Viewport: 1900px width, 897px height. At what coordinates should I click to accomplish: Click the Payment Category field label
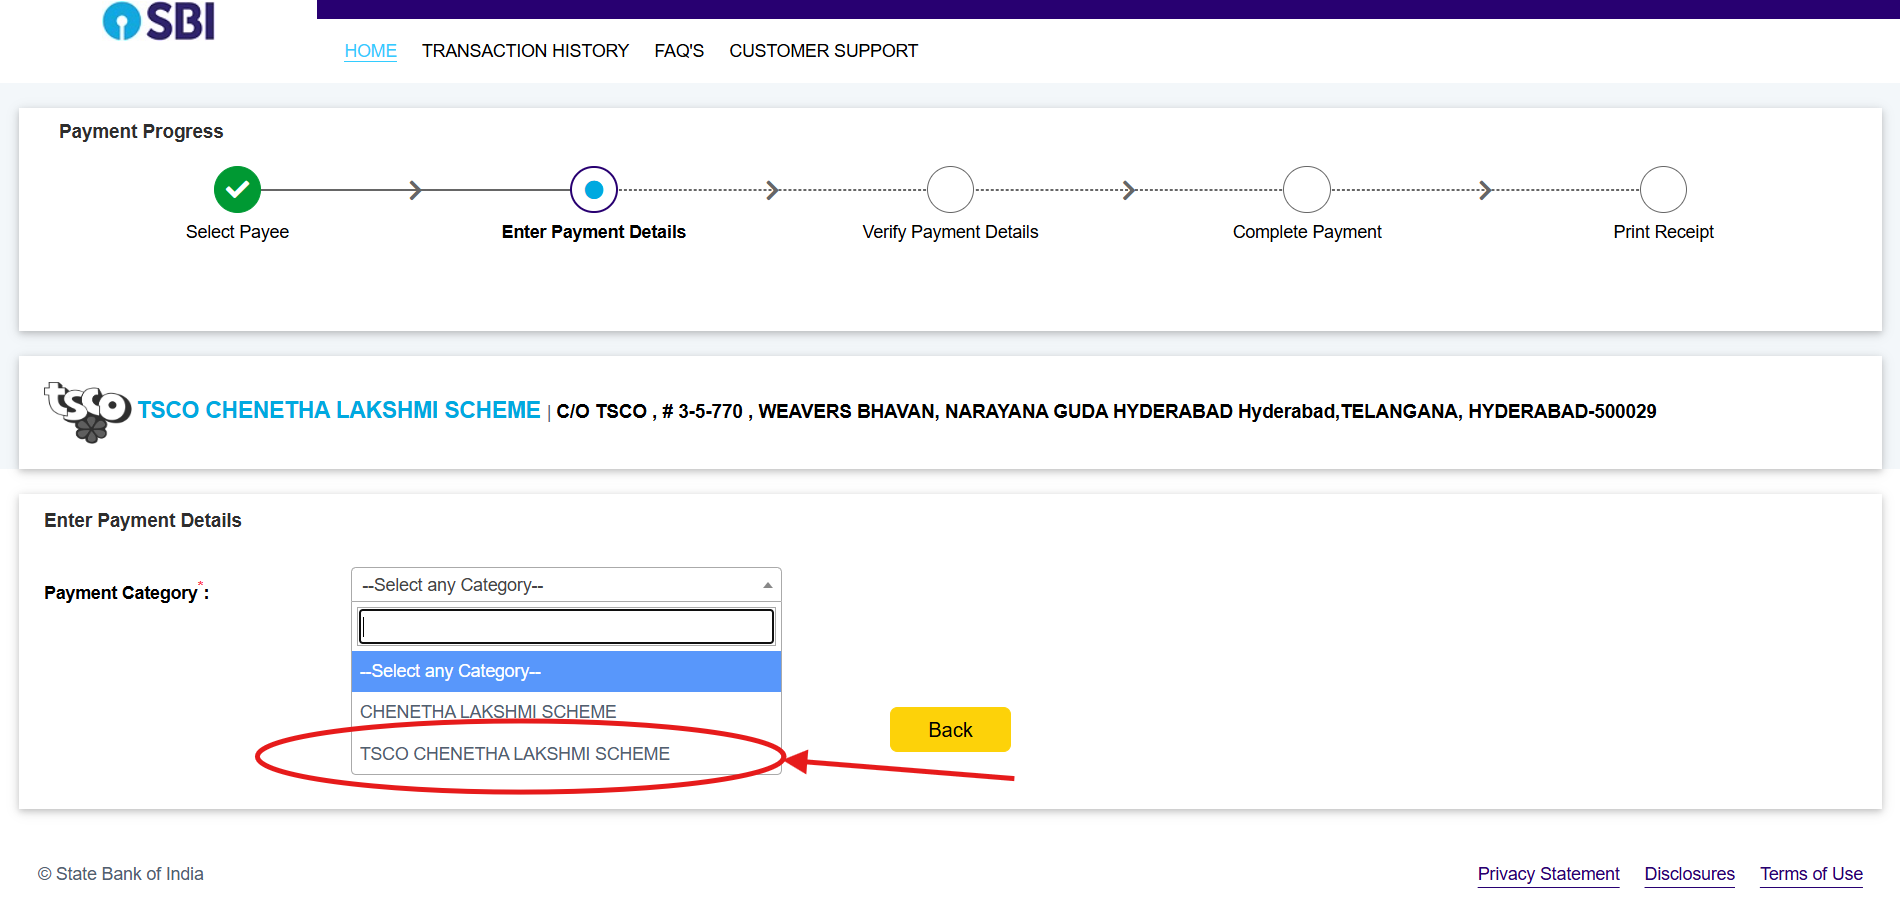[126, 592]
